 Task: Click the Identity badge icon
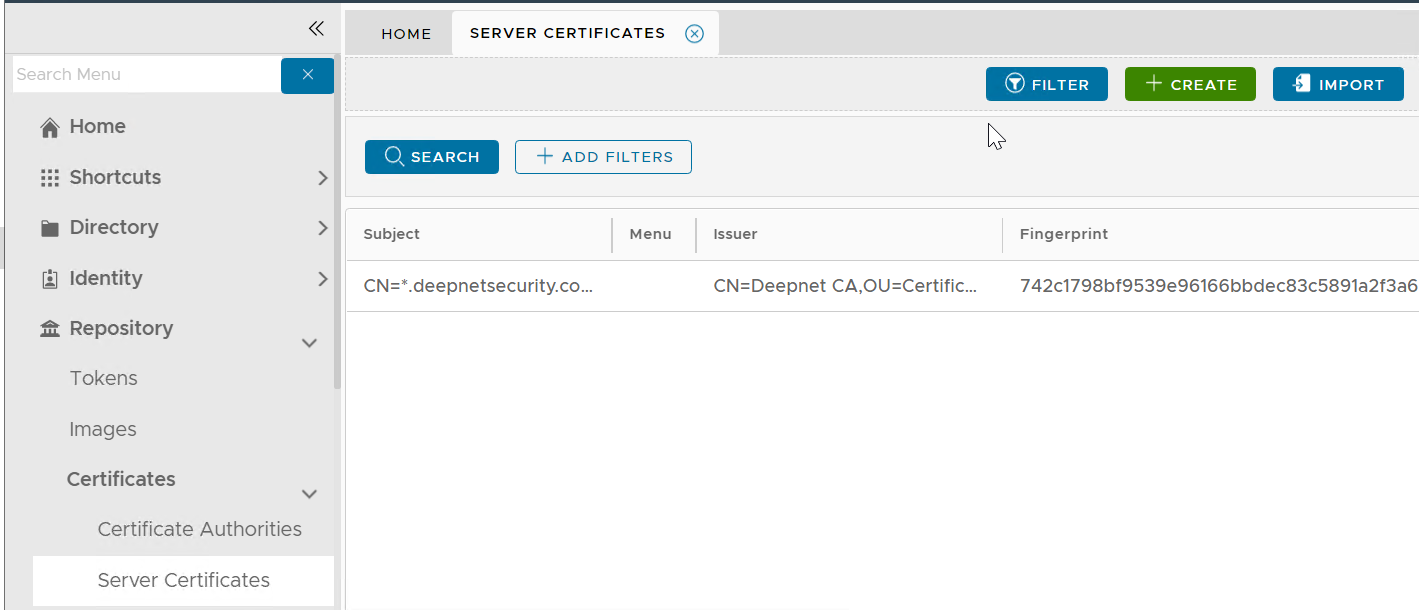49,279
